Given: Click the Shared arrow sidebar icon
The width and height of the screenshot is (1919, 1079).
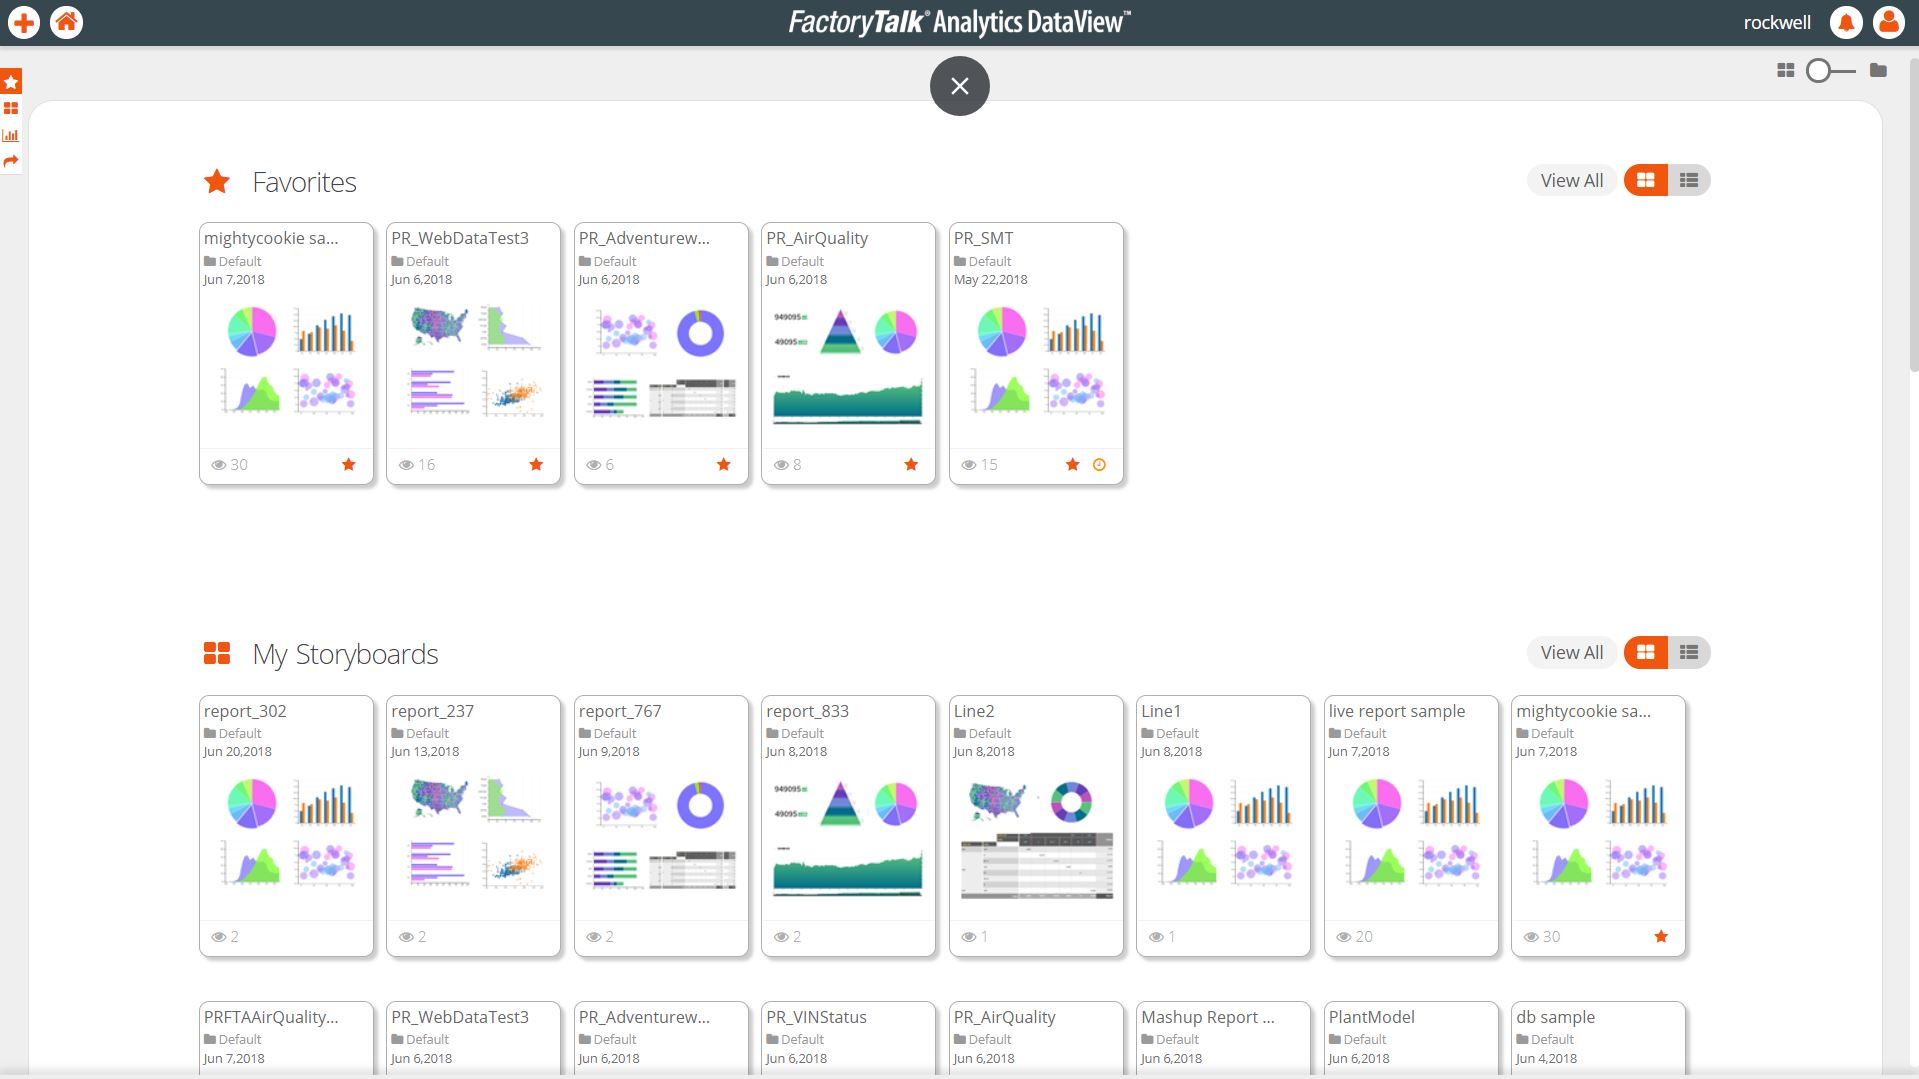Looking at the screenshot, I should coord(11,161).
